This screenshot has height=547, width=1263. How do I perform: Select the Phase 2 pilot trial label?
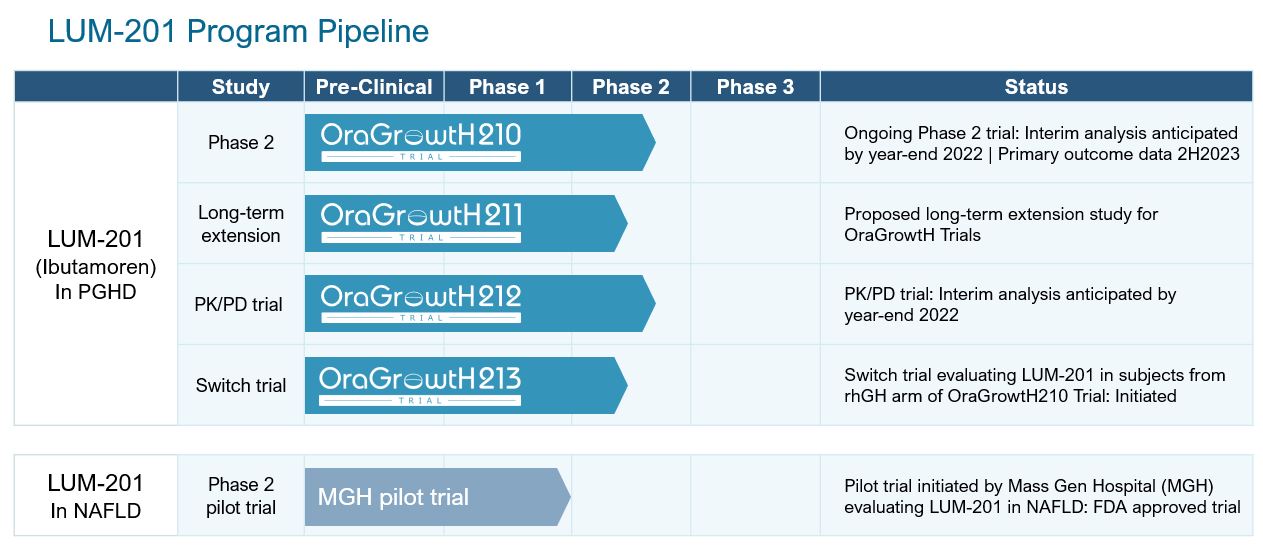point(241,496)
